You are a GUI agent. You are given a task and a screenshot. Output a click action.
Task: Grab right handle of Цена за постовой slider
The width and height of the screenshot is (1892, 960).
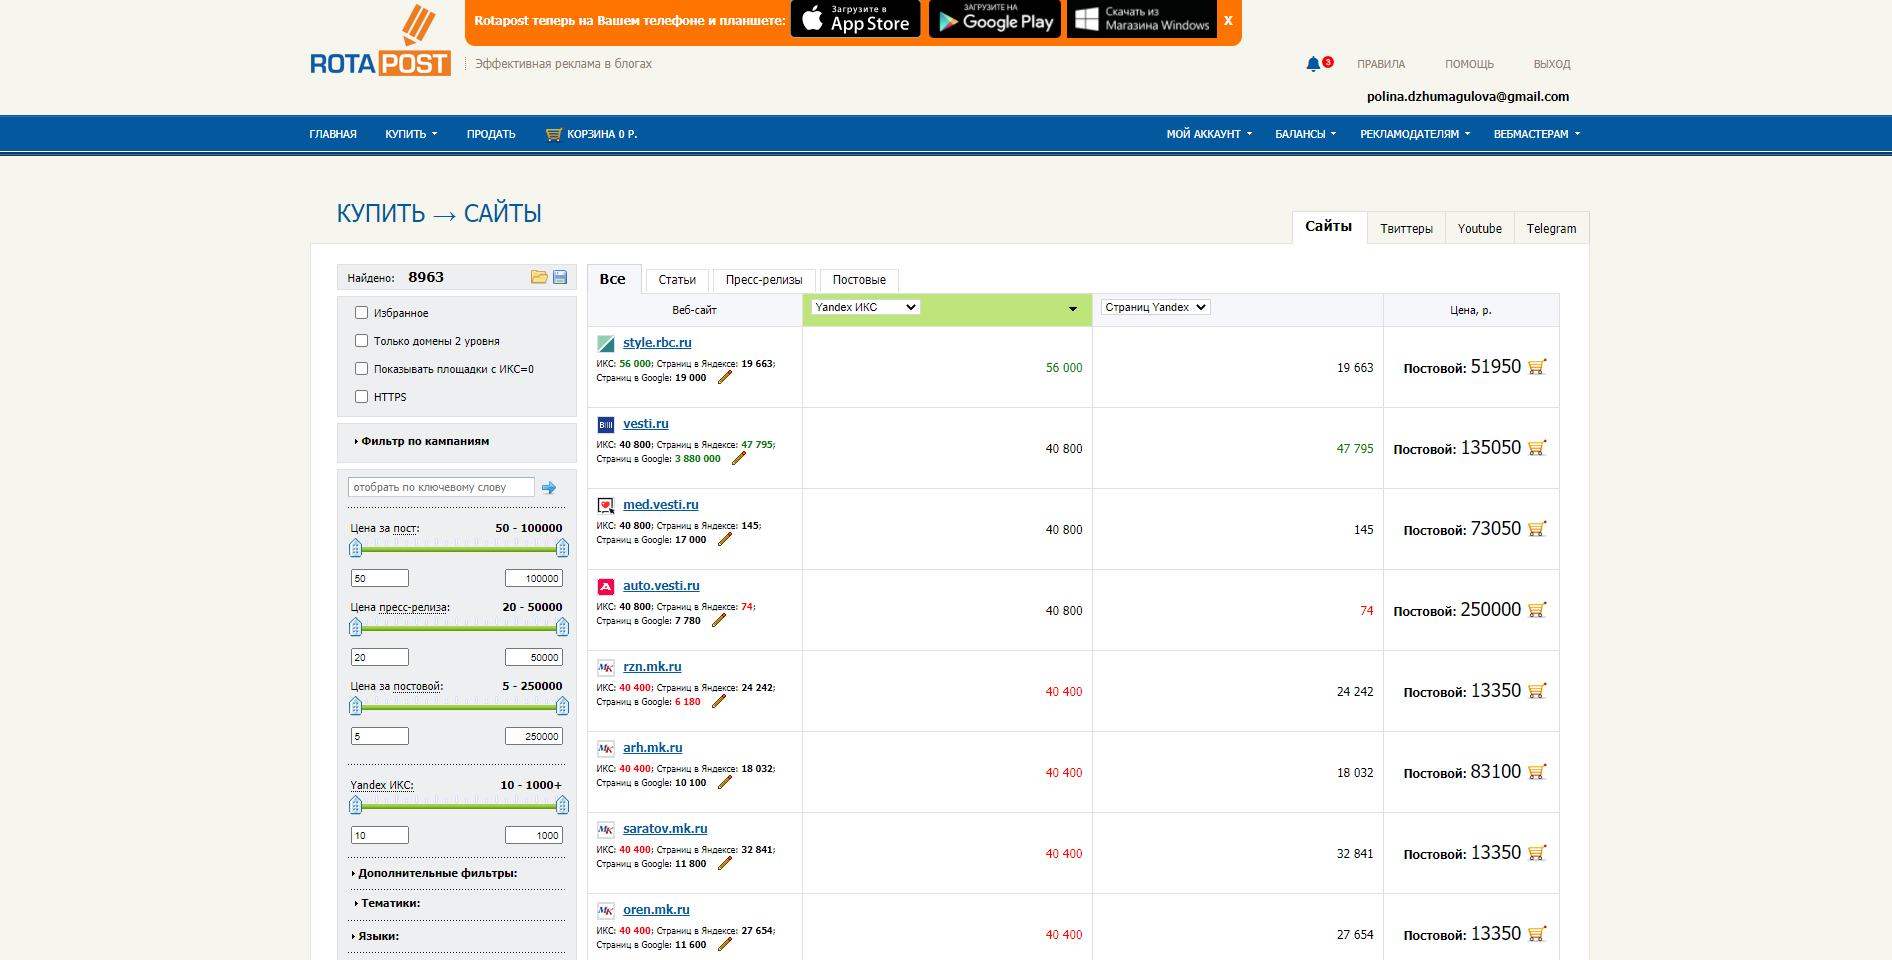[563, 706]
